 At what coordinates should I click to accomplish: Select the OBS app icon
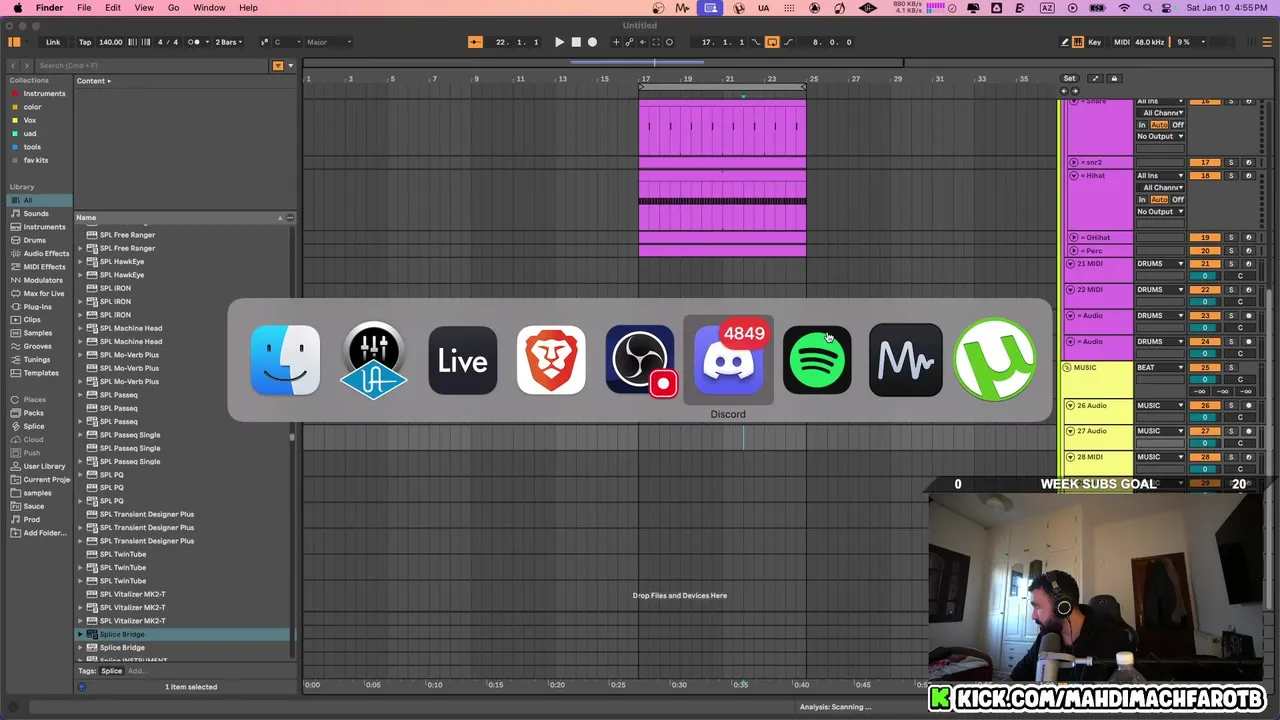(x=640, y=360)
